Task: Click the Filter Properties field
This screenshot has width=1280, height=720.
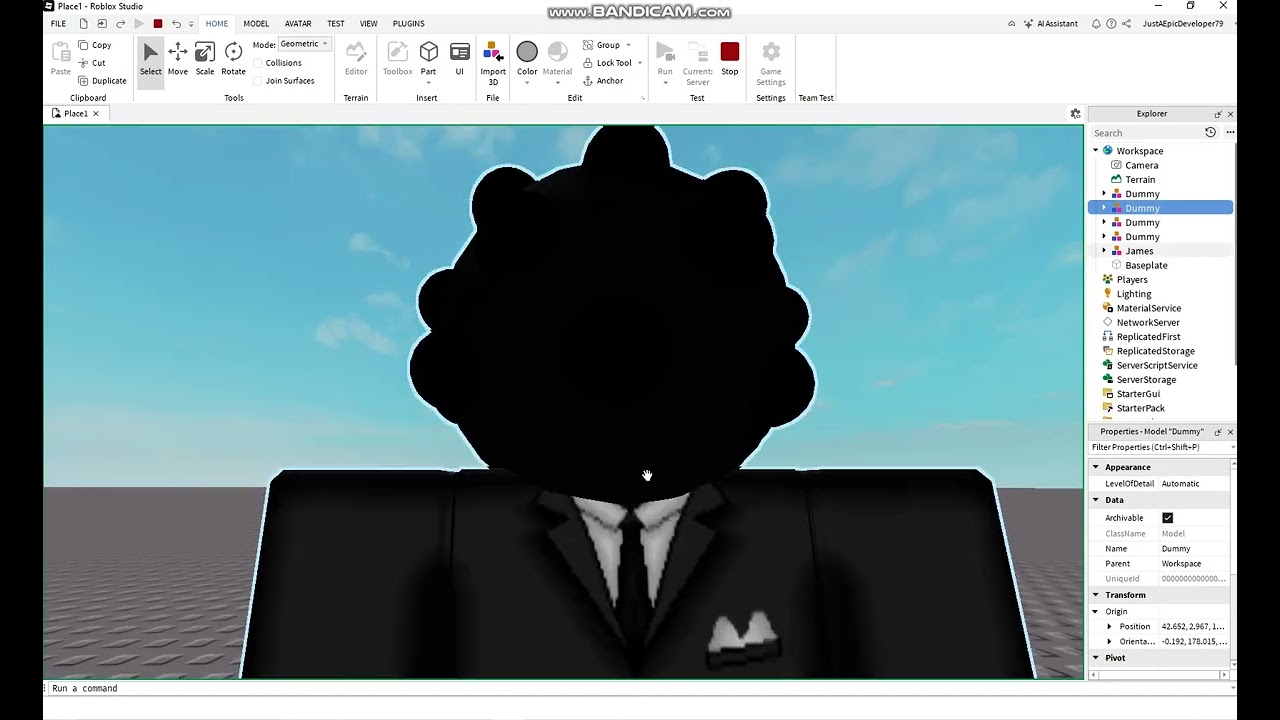Action: (1160, 447)
